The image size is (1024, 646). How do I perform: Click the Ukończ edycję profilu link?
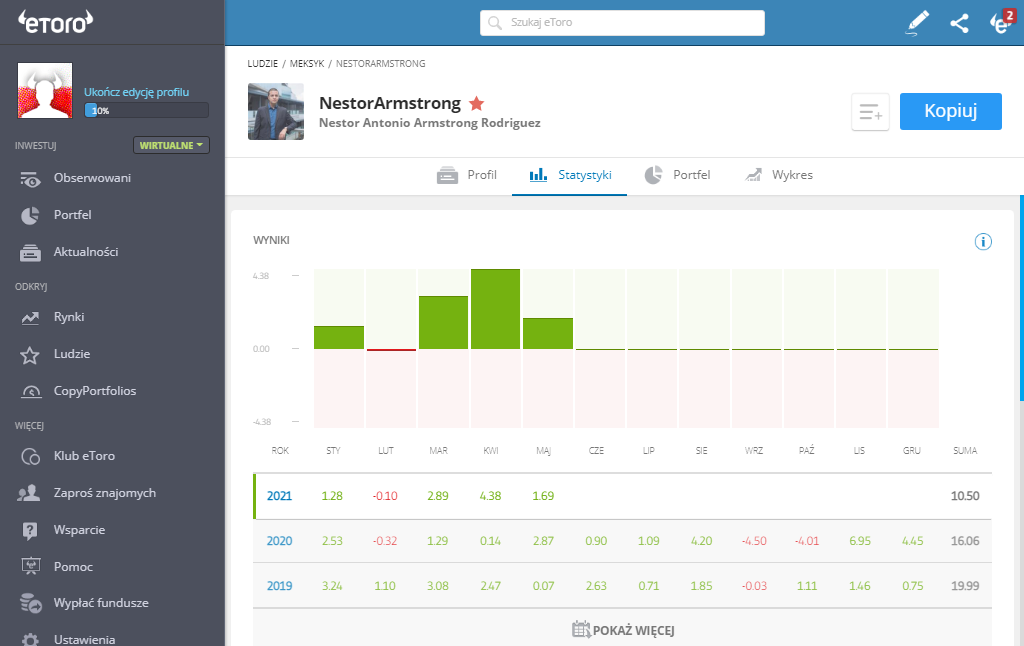136,92
